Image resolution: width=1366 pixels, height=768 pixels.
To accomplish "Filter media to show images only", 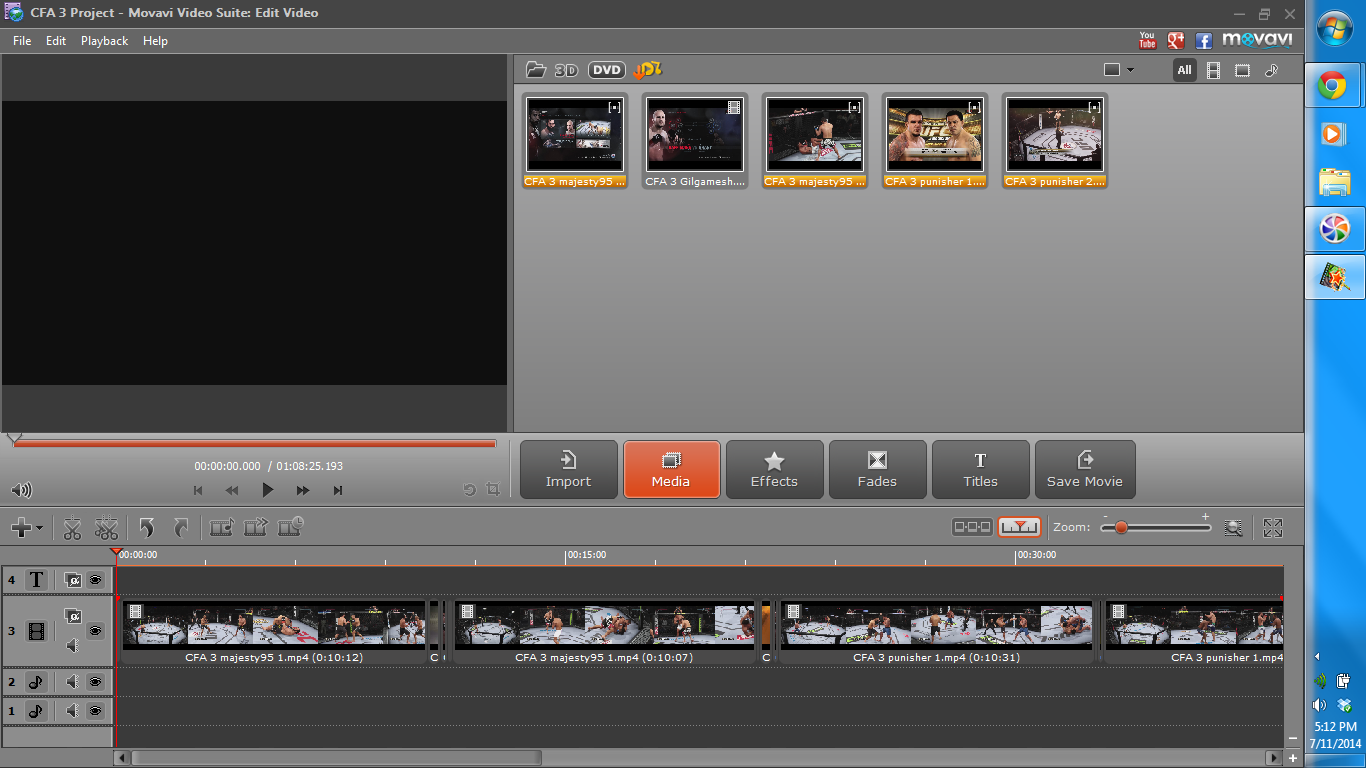I will click(x=1242, y=70).
